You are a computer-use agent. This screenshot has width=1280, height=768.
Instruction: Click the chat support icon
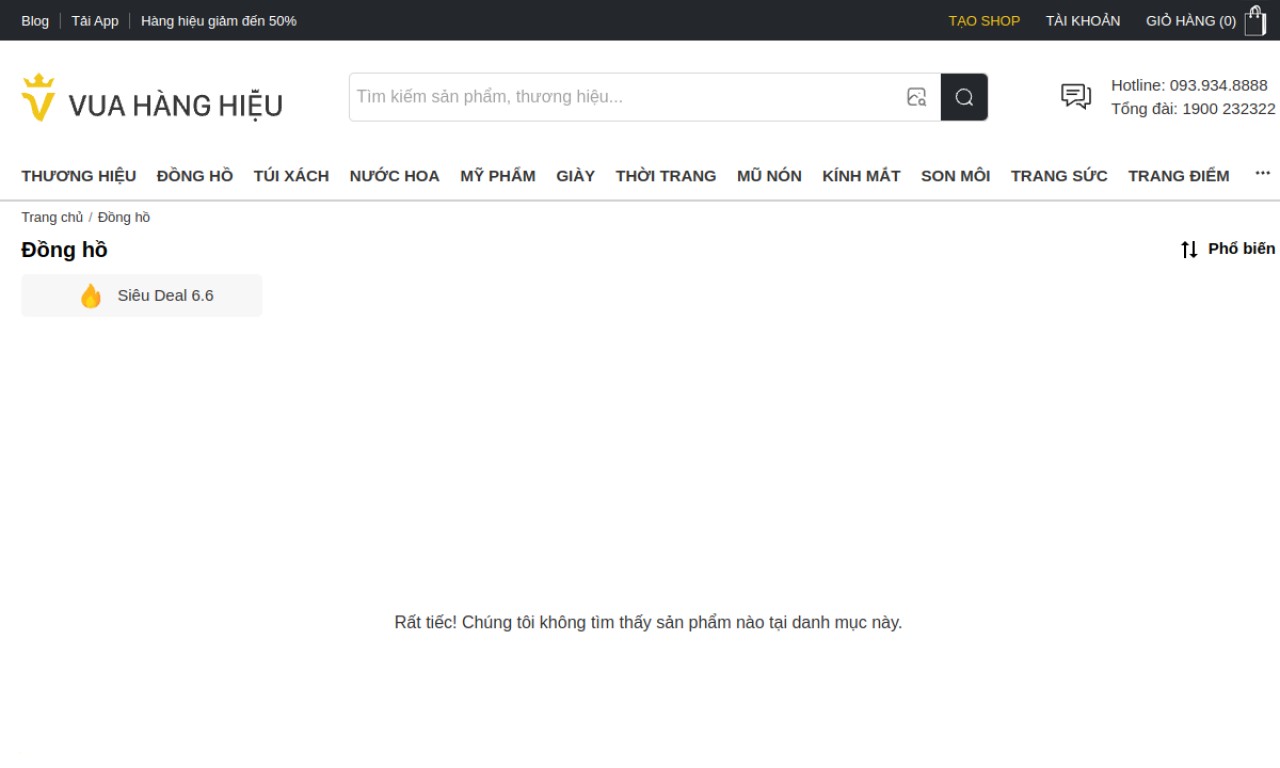tap(1076, 96)
